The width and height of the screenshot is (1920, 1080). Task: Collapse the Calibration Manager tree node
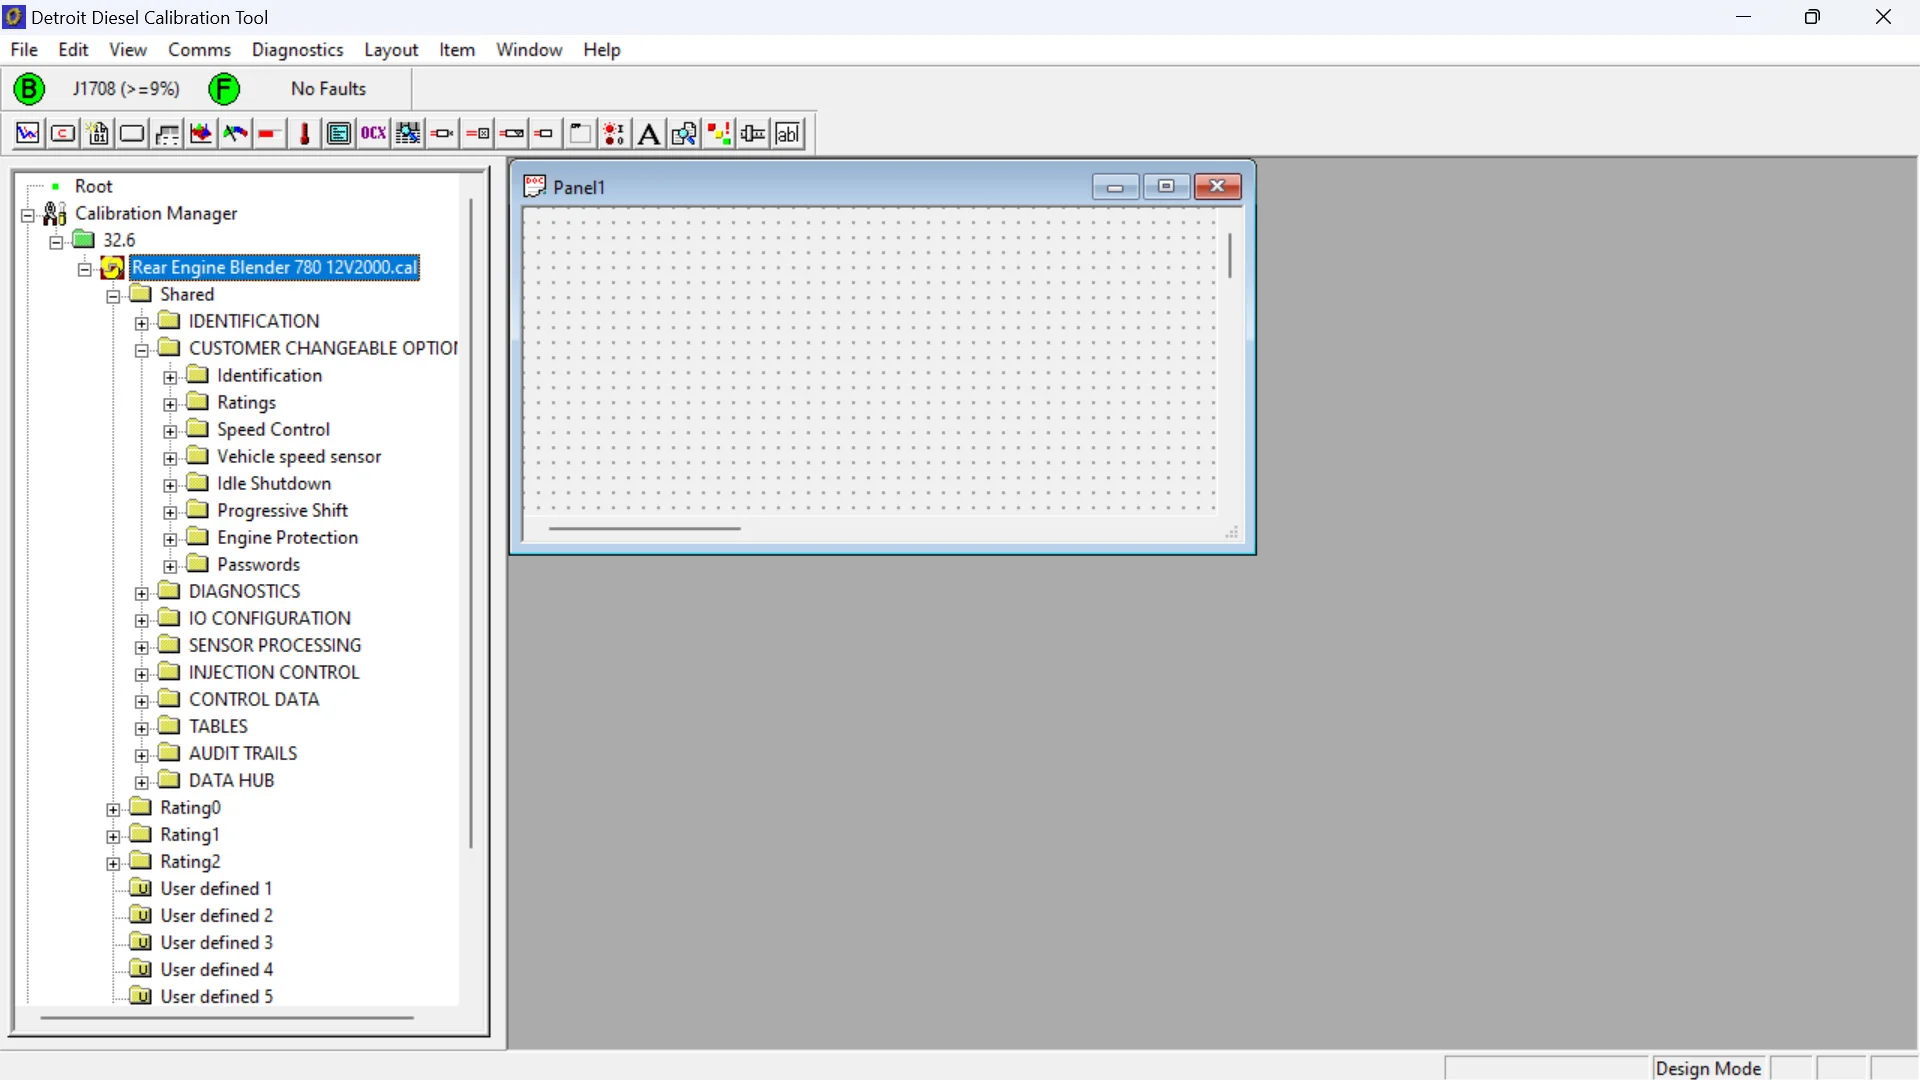point(28,214)
